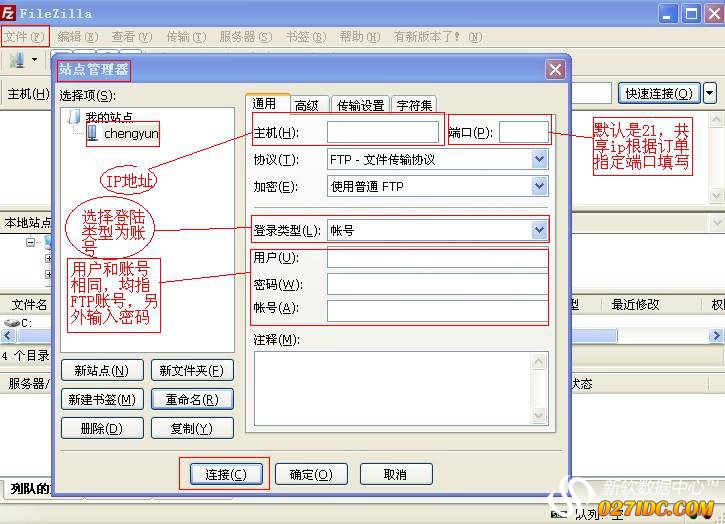Open the 帮助(H) menu
This screenshot has width=725, height=524.
(360, 37)
